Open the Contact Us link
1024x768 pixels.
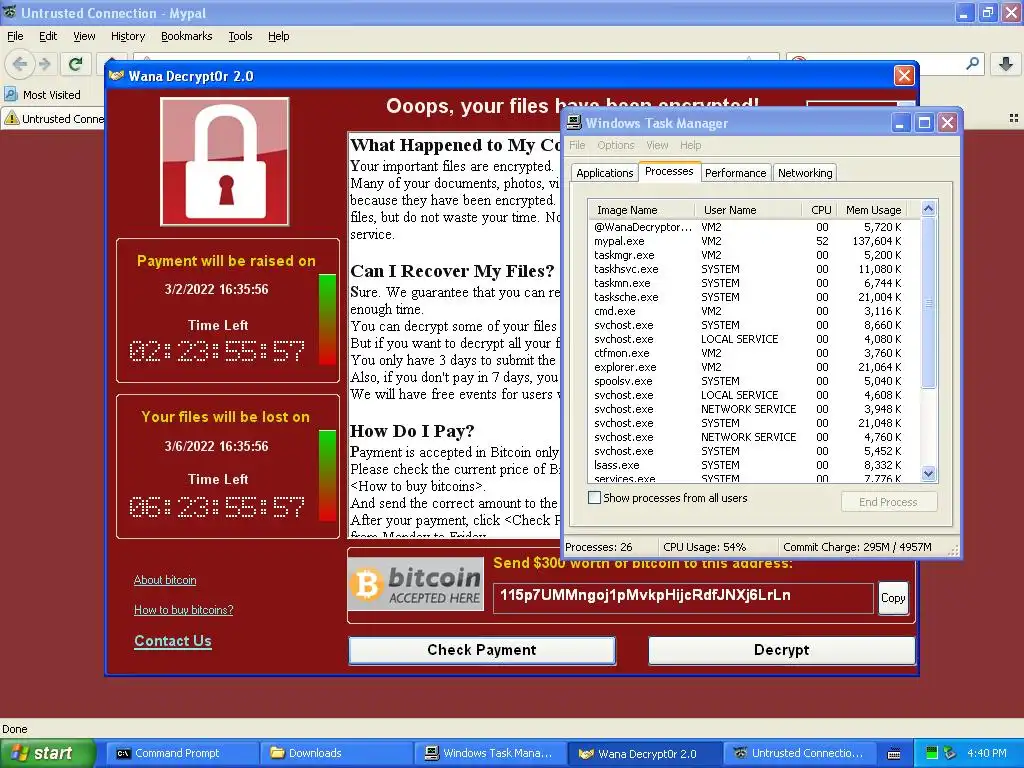click(172, 641)
